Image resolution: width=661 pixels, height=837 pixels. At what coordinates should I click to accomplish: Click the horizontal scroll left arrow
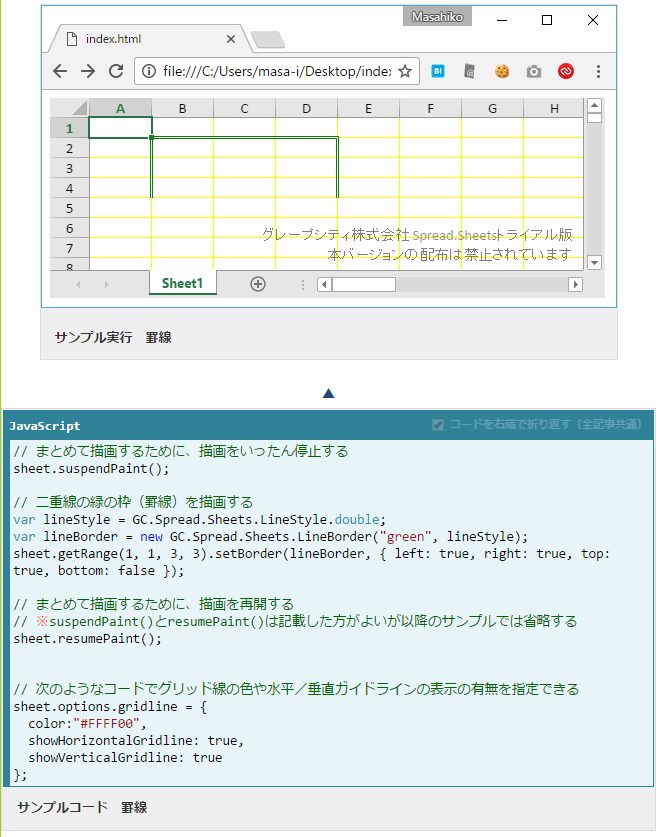click(324, 285)
